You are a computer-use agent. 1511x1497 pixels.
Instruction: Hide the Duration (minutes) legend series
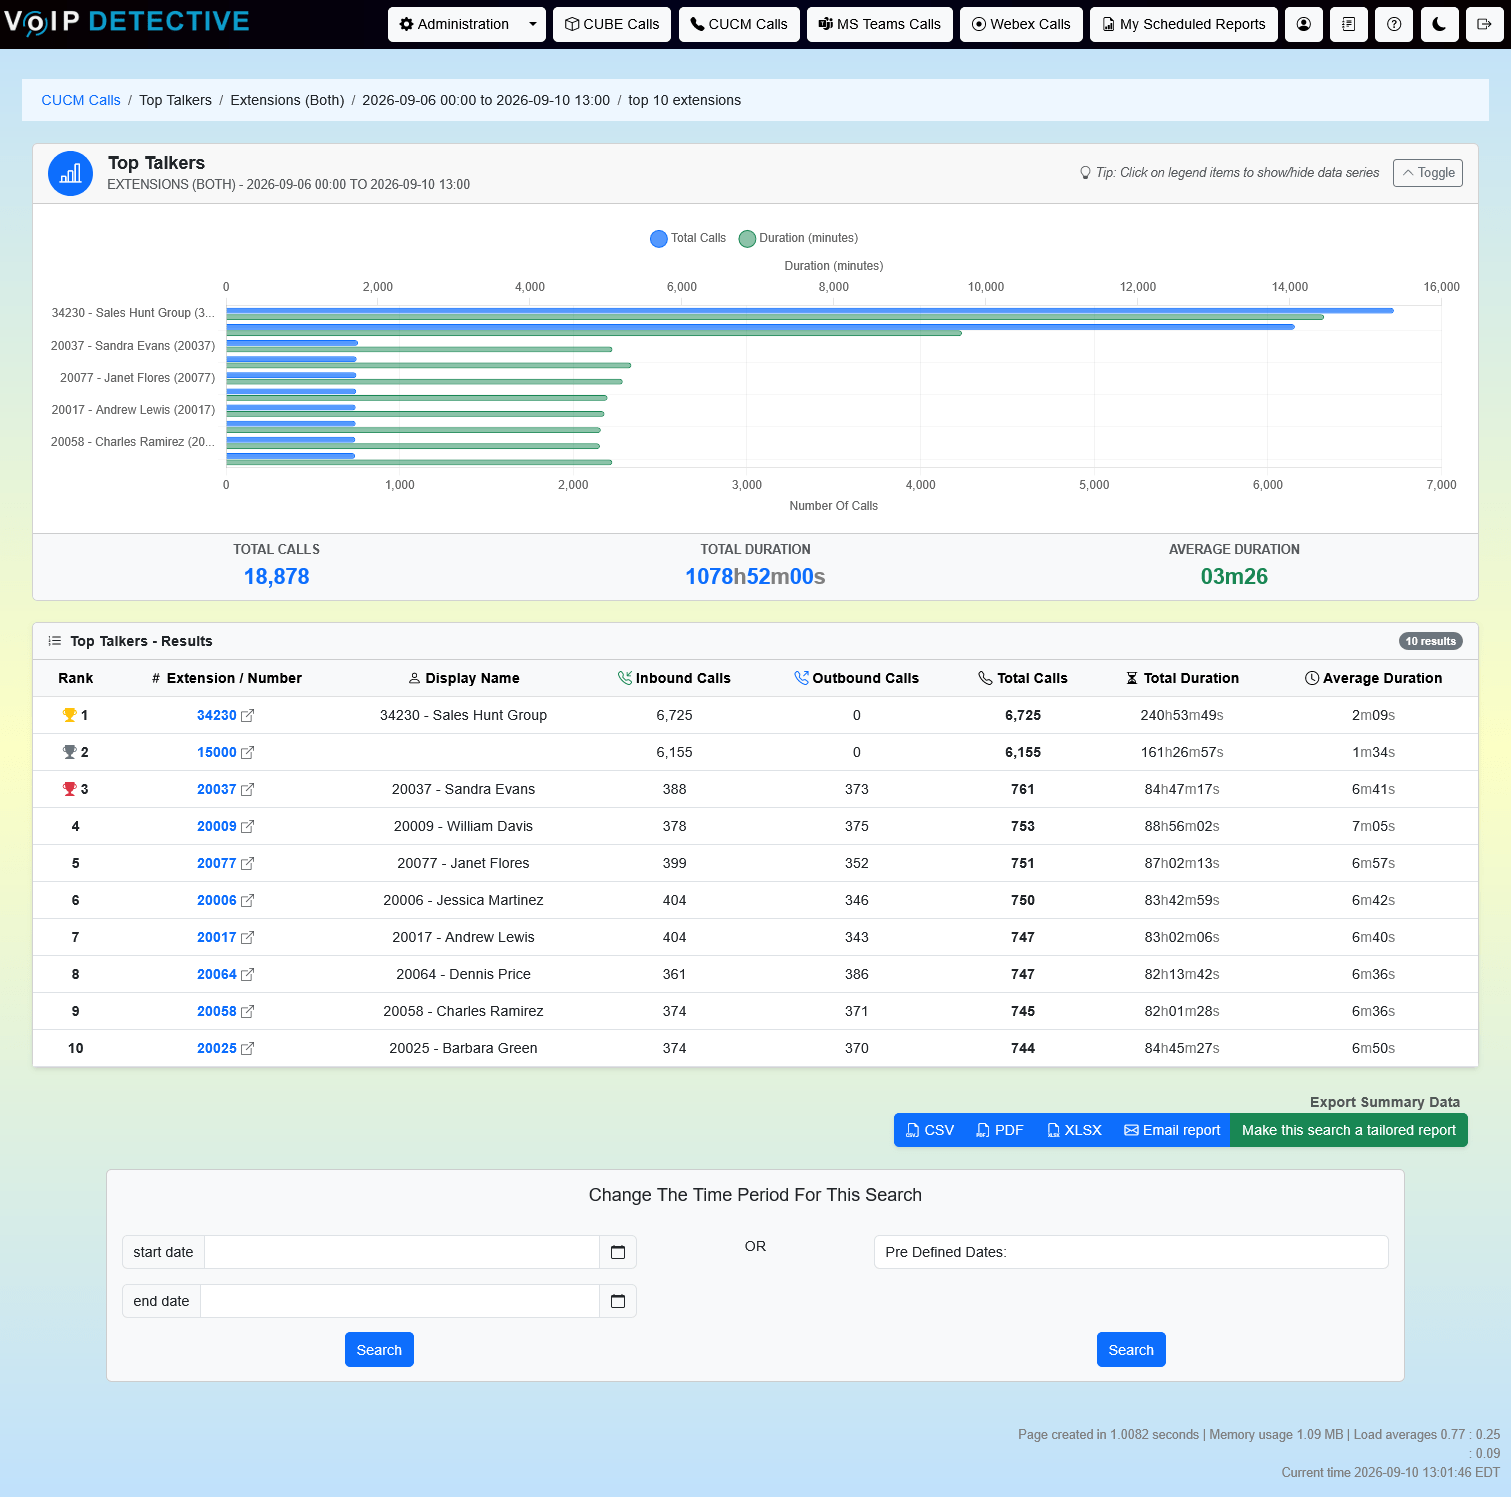[x=798, y=238]
